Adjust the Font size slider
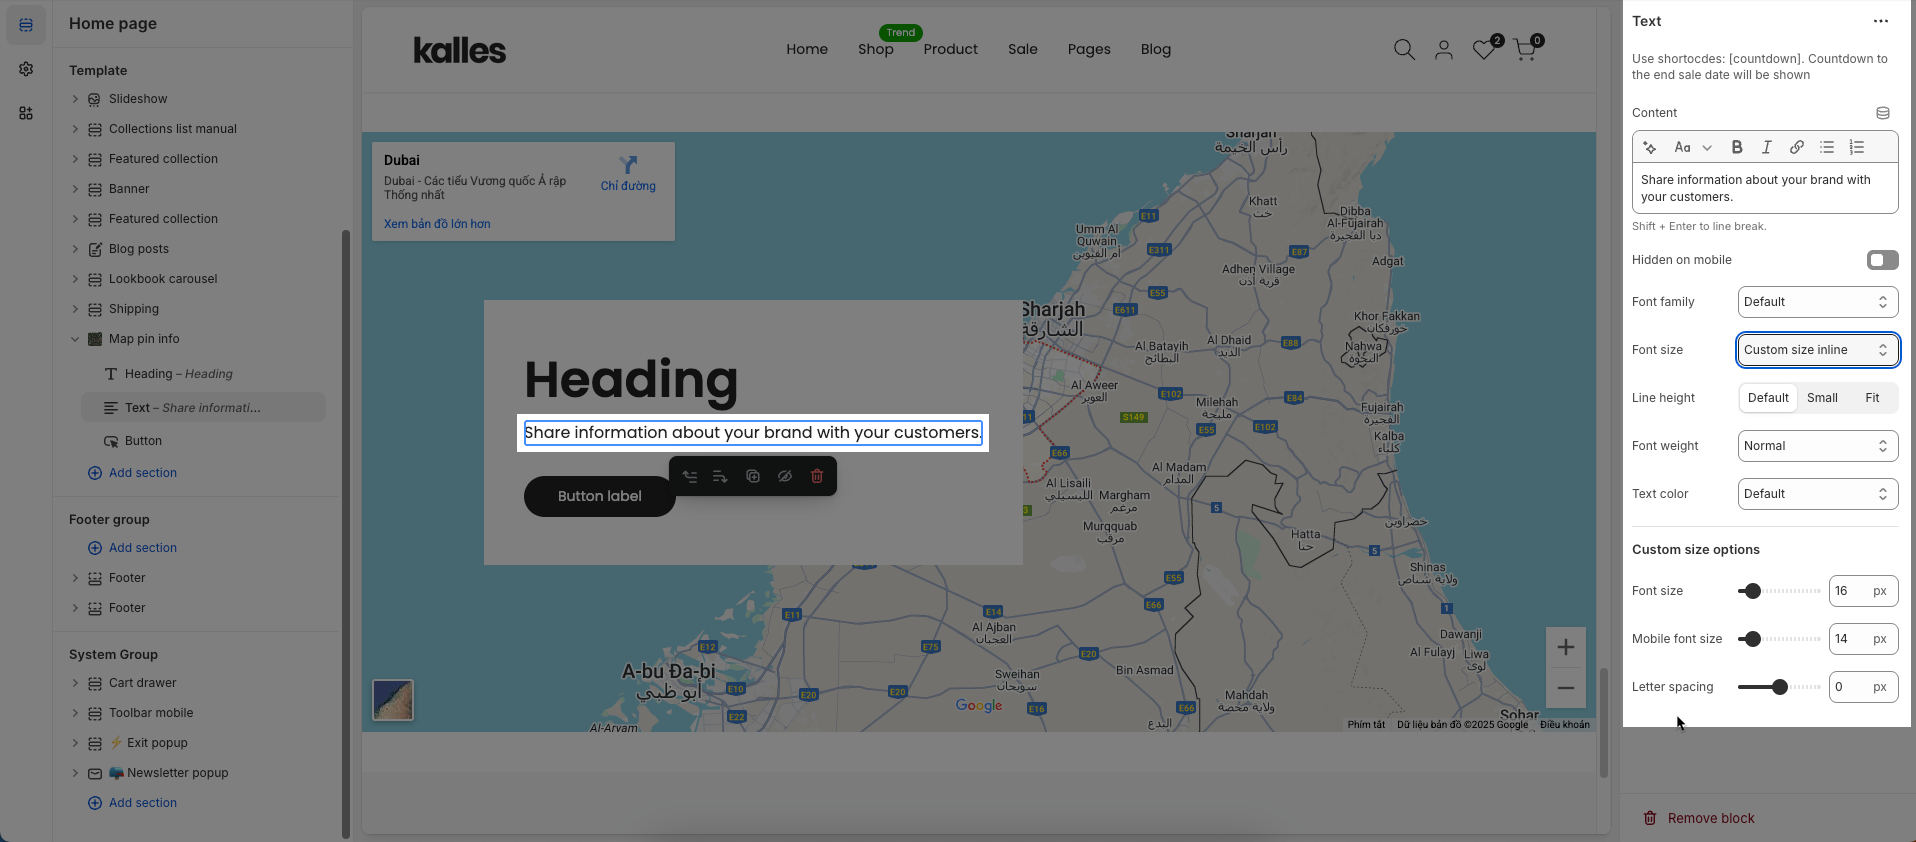 [1779, 591]
